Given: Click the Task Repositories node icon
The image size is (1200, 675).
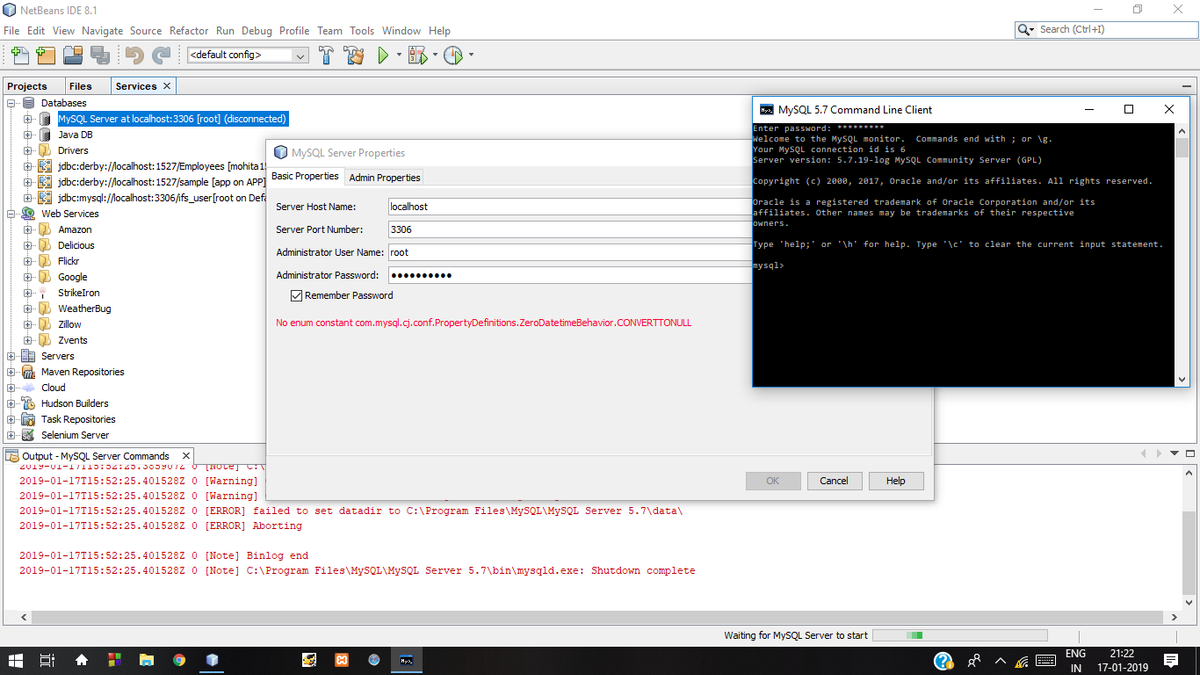Looking at the screenshot, I should point(29,419).
